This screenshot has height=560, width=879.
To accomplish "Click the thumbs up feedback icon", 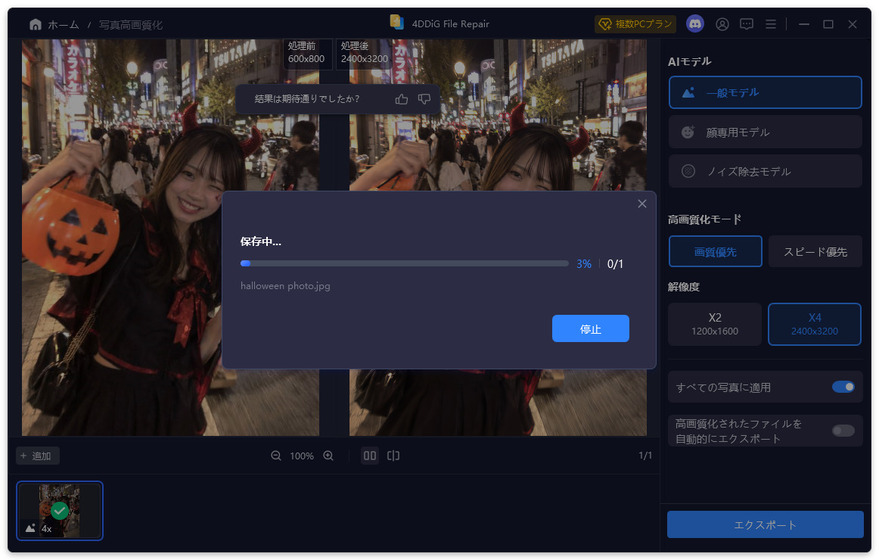I will [401, 99].
